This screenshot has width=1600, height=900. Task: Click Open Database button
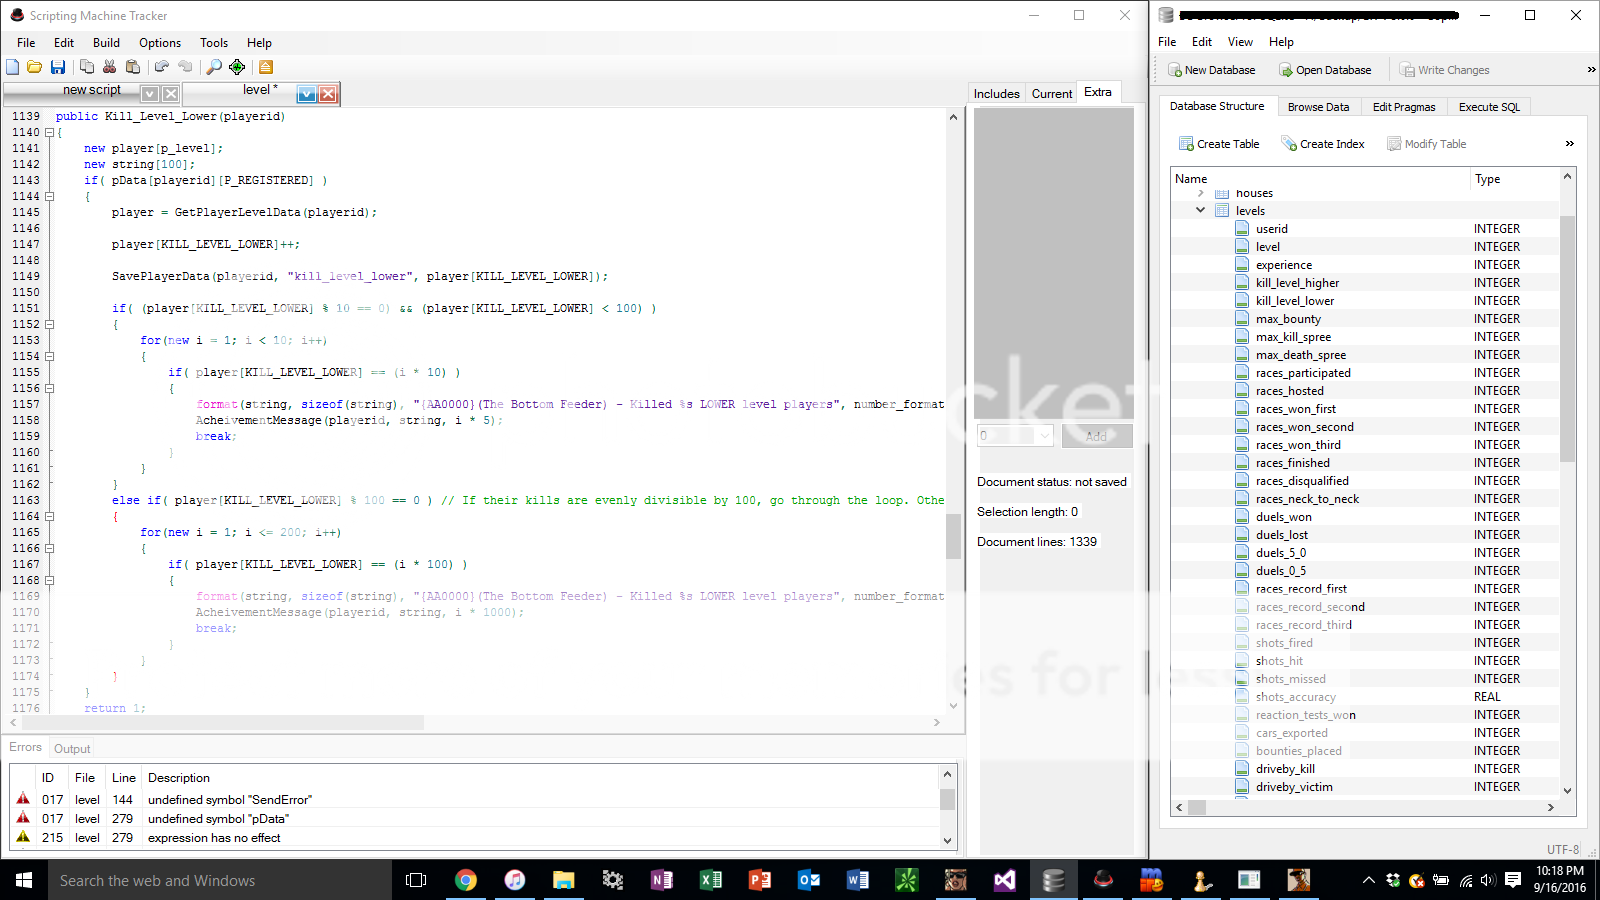click(1325, 70)
